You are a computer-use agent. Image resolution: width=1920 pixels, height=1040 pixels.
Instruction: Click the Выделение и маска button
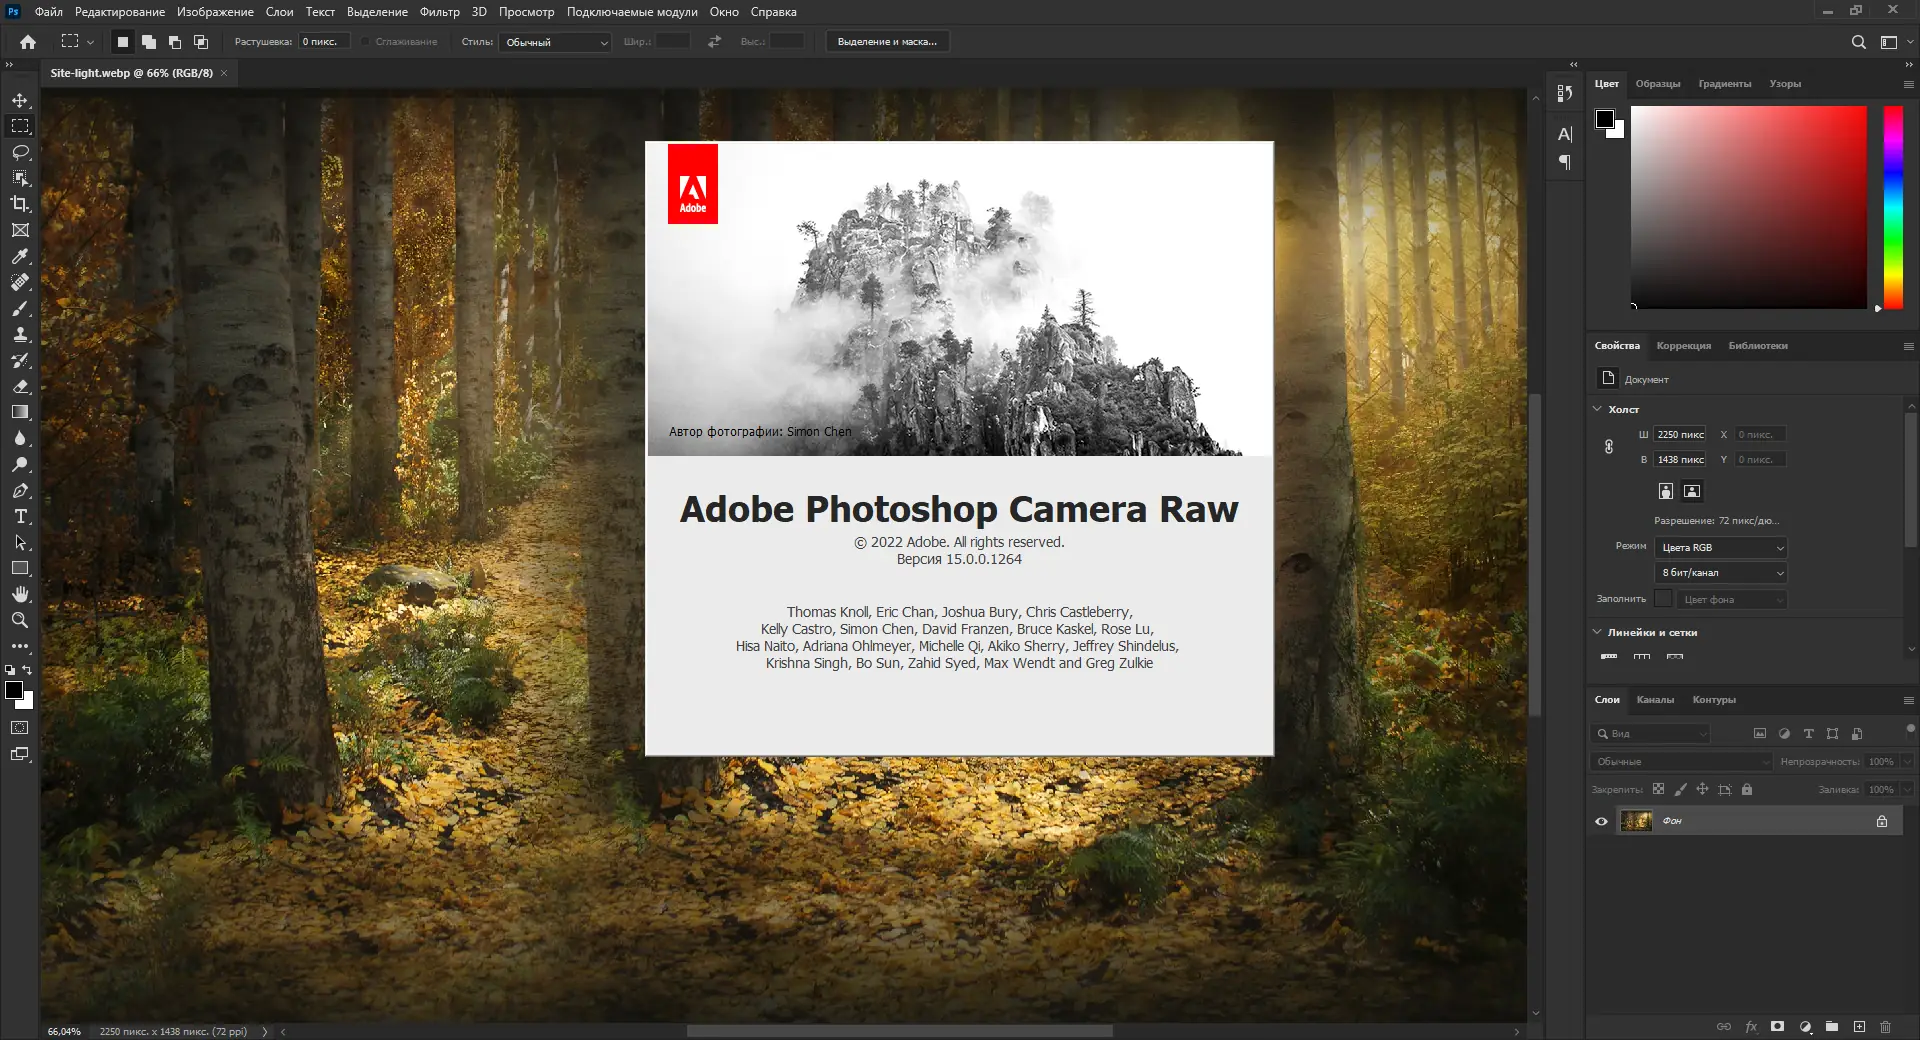point(887,42)
